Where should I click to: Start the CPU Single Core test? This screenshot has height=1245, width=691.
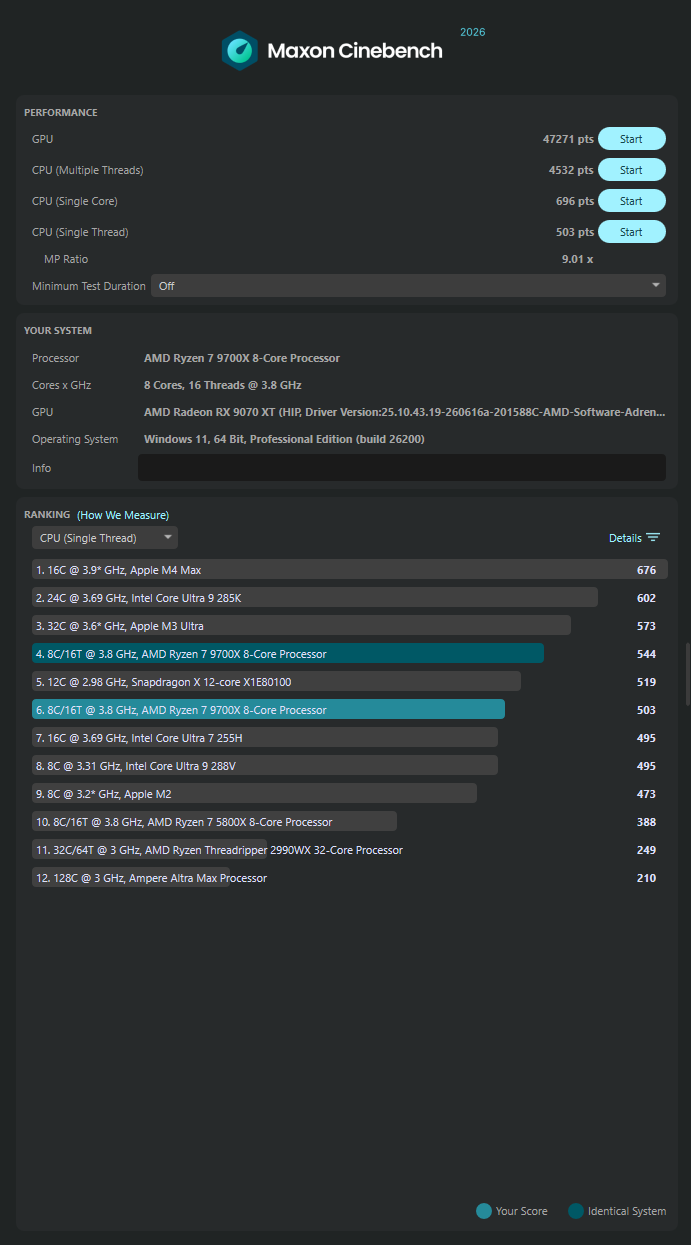[x=631, y=201]
